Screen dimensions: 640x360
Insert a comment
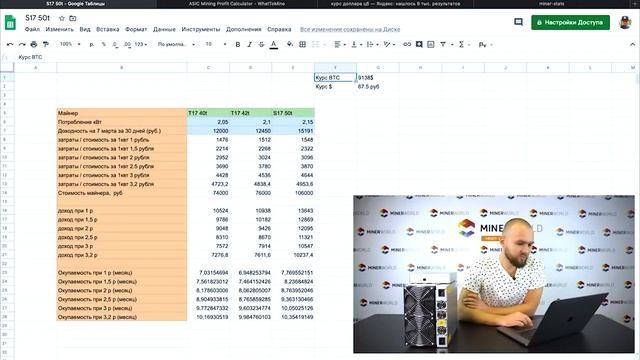[x=419, y=44]
